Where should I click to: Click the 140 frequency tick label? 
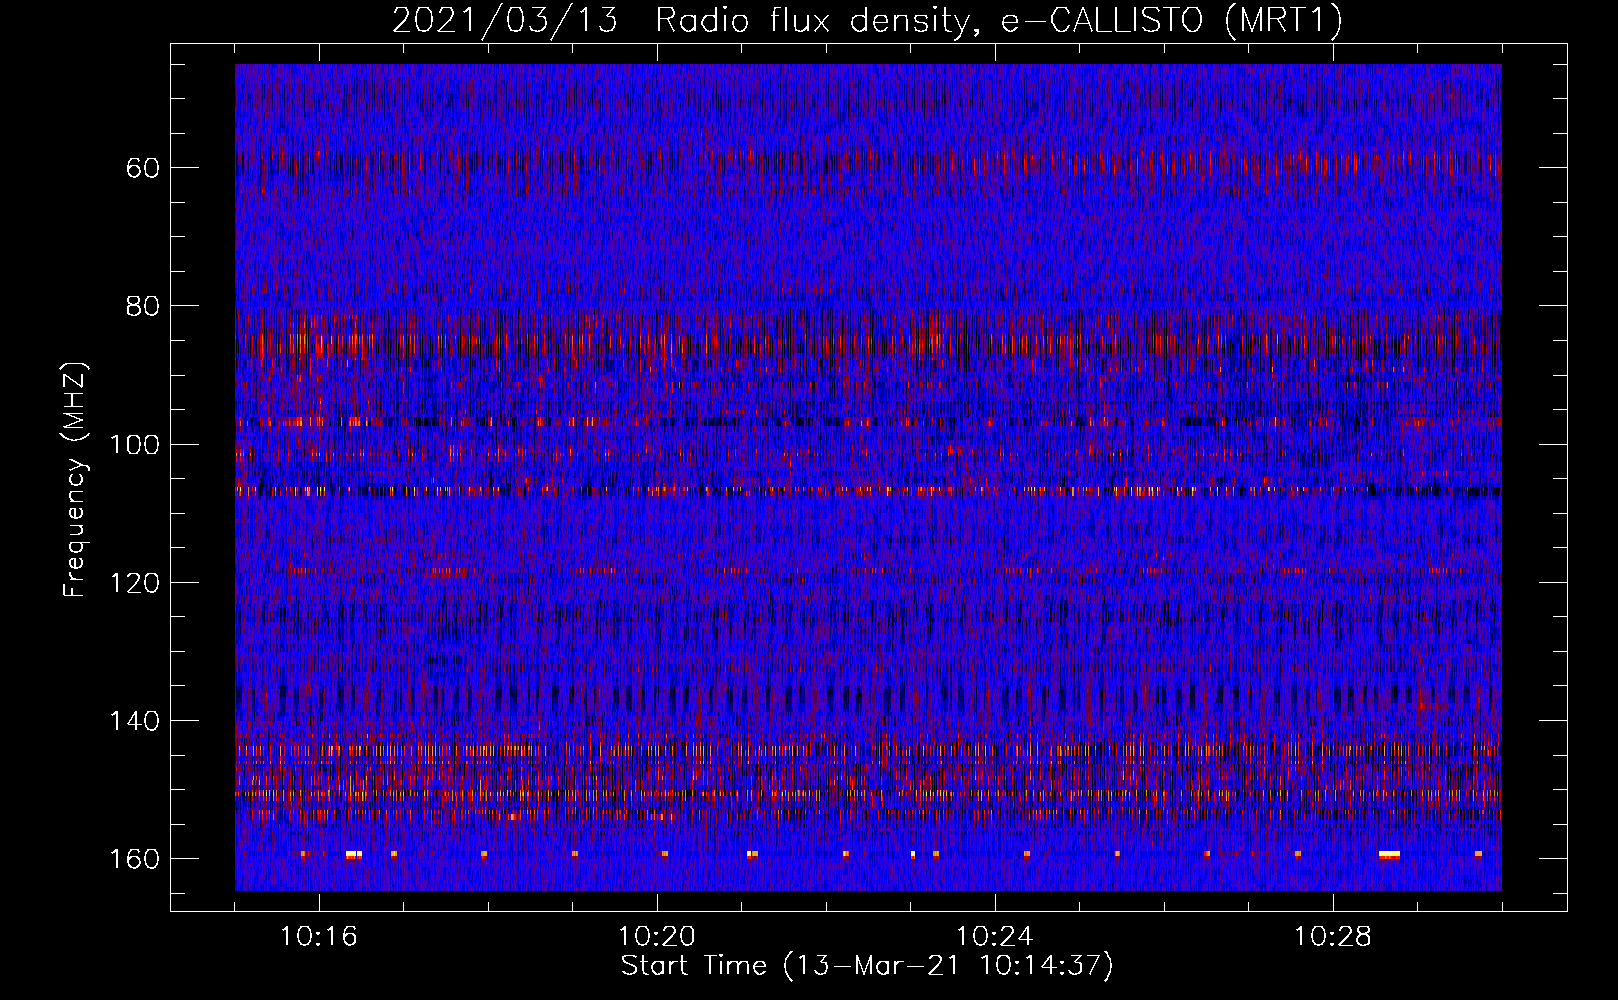(x=135, y=721)
